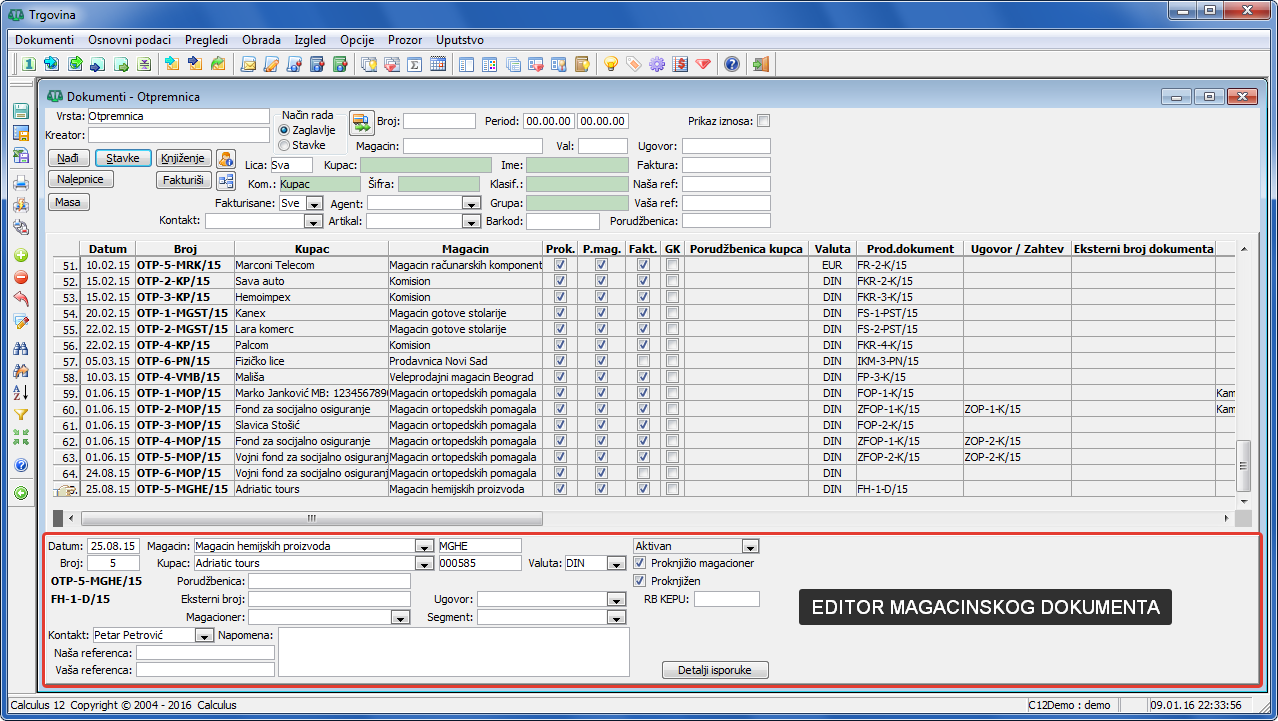Click the yellow funnel filter icon

click(21, 414)
